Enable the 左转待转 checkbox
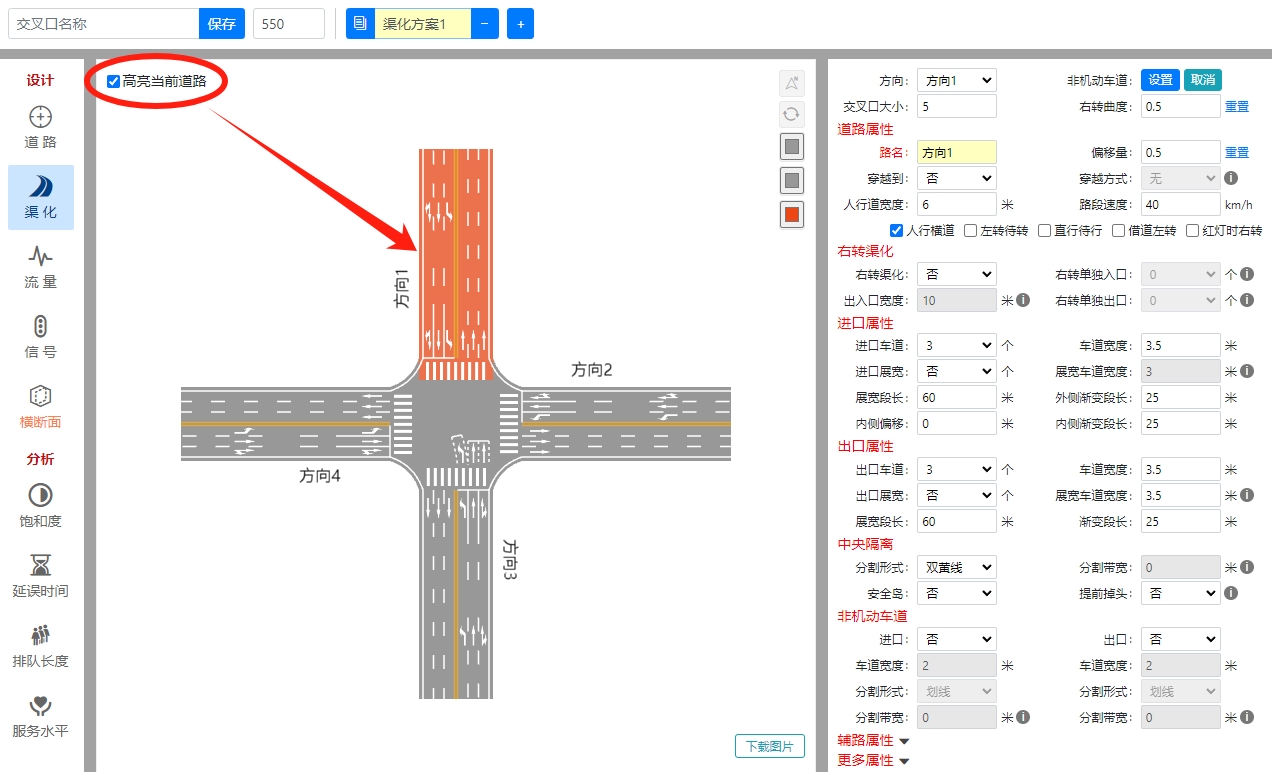The height and width of the screenshot is (772, 1272). point(970,230)
